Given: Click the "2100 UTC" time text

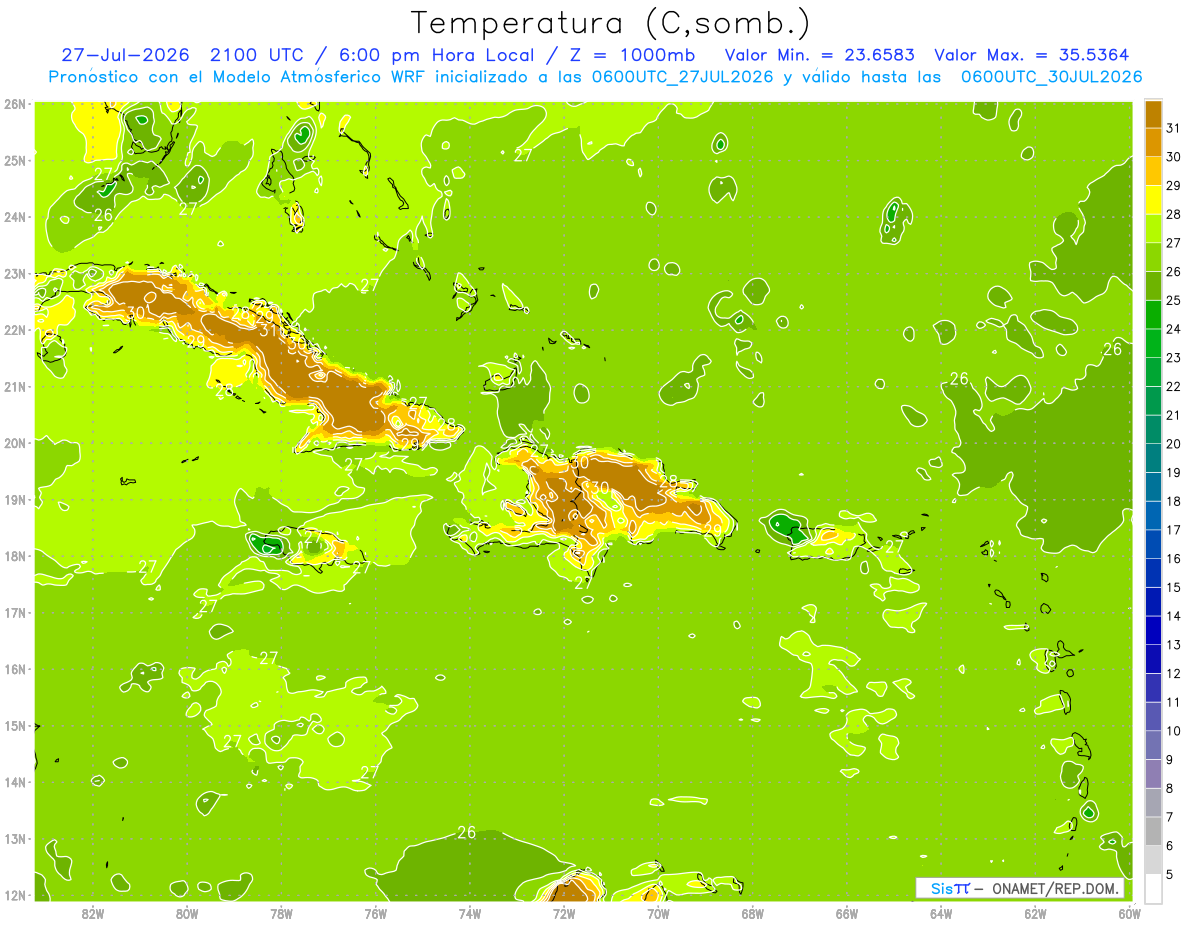Looking at the screenshot, I should (258, 54).
